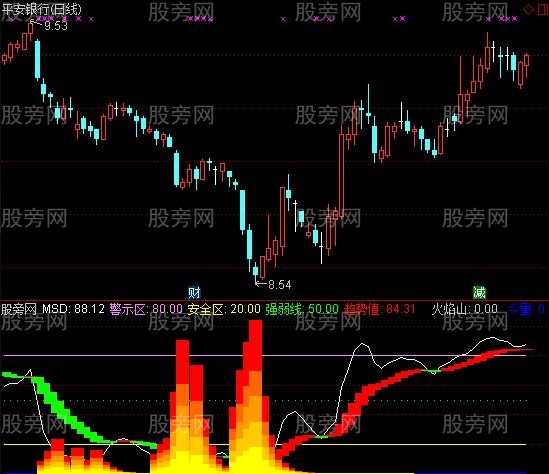Click the purple 80 warning zone line
This screenshot has width=549, height=474.
(x=265, y=355)
